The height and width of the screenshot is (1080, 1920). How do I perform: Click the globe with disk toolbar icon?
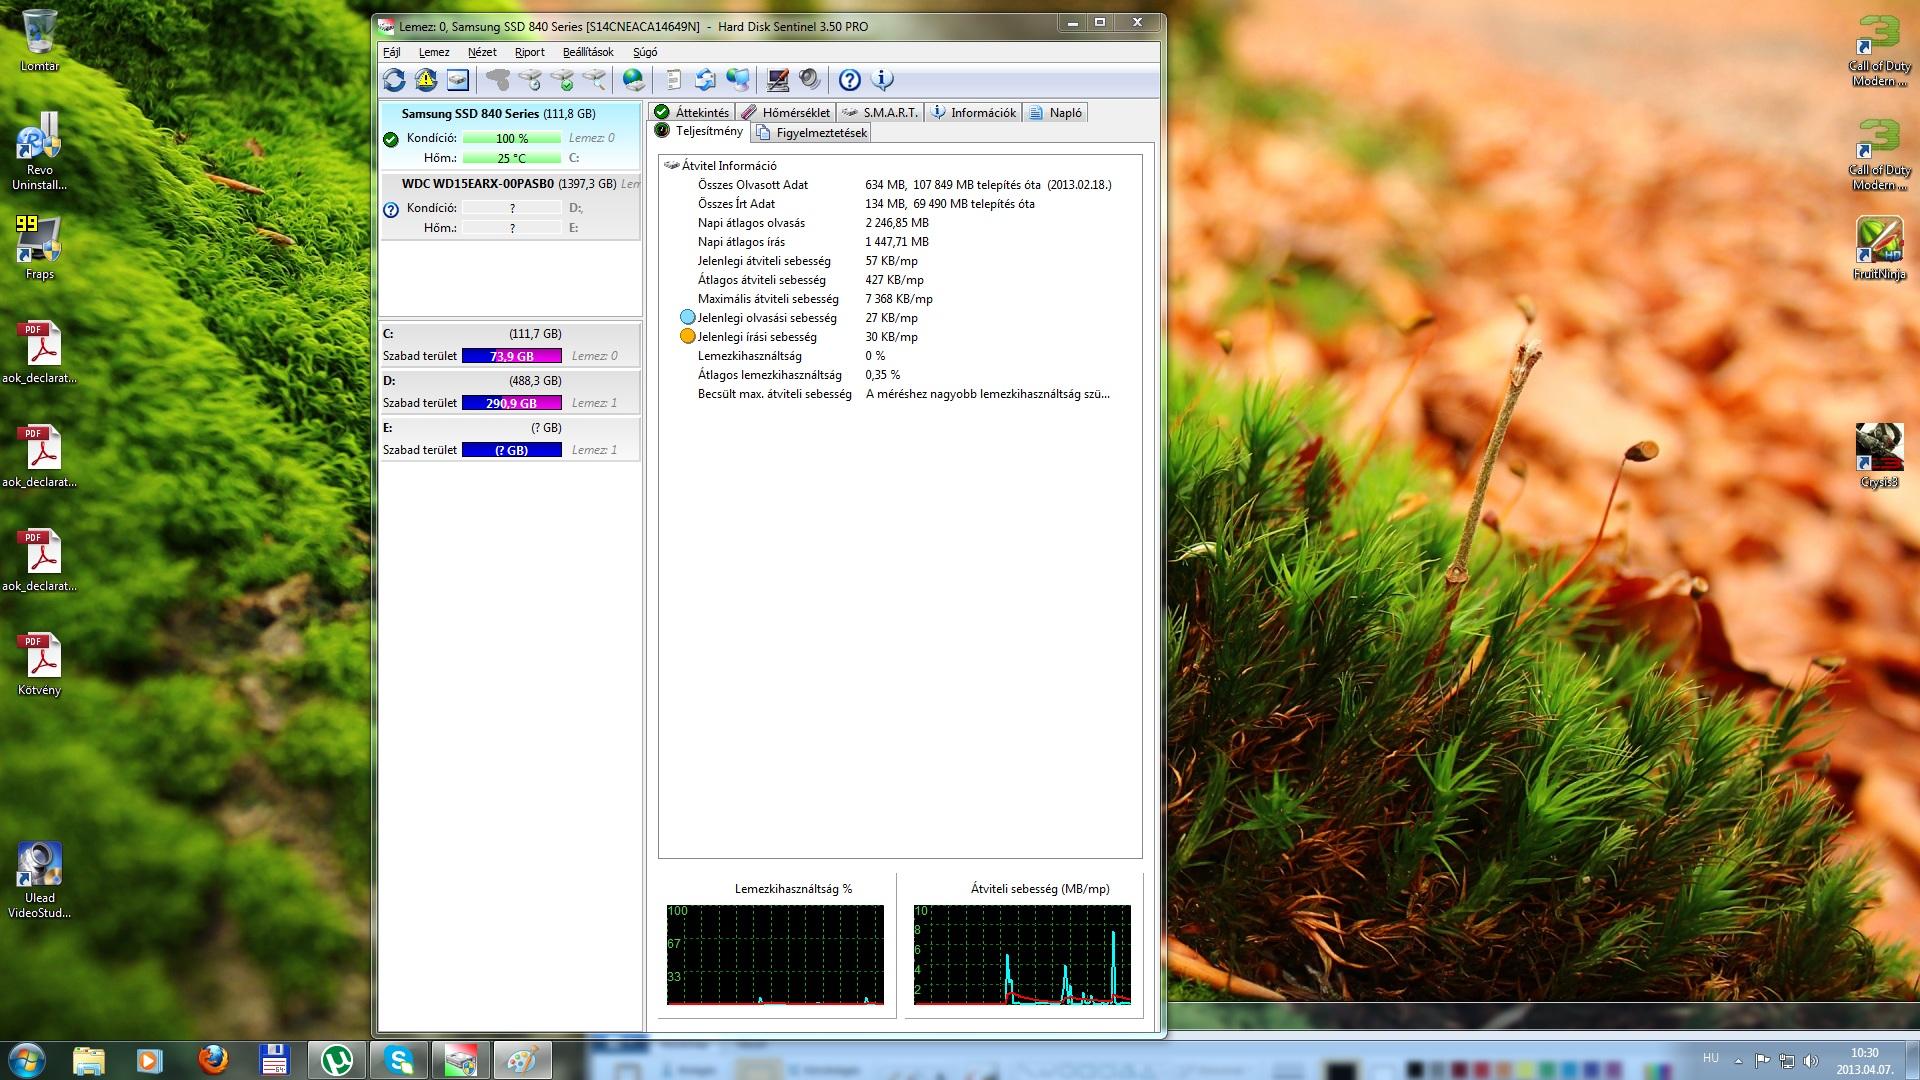click(633, 80)
